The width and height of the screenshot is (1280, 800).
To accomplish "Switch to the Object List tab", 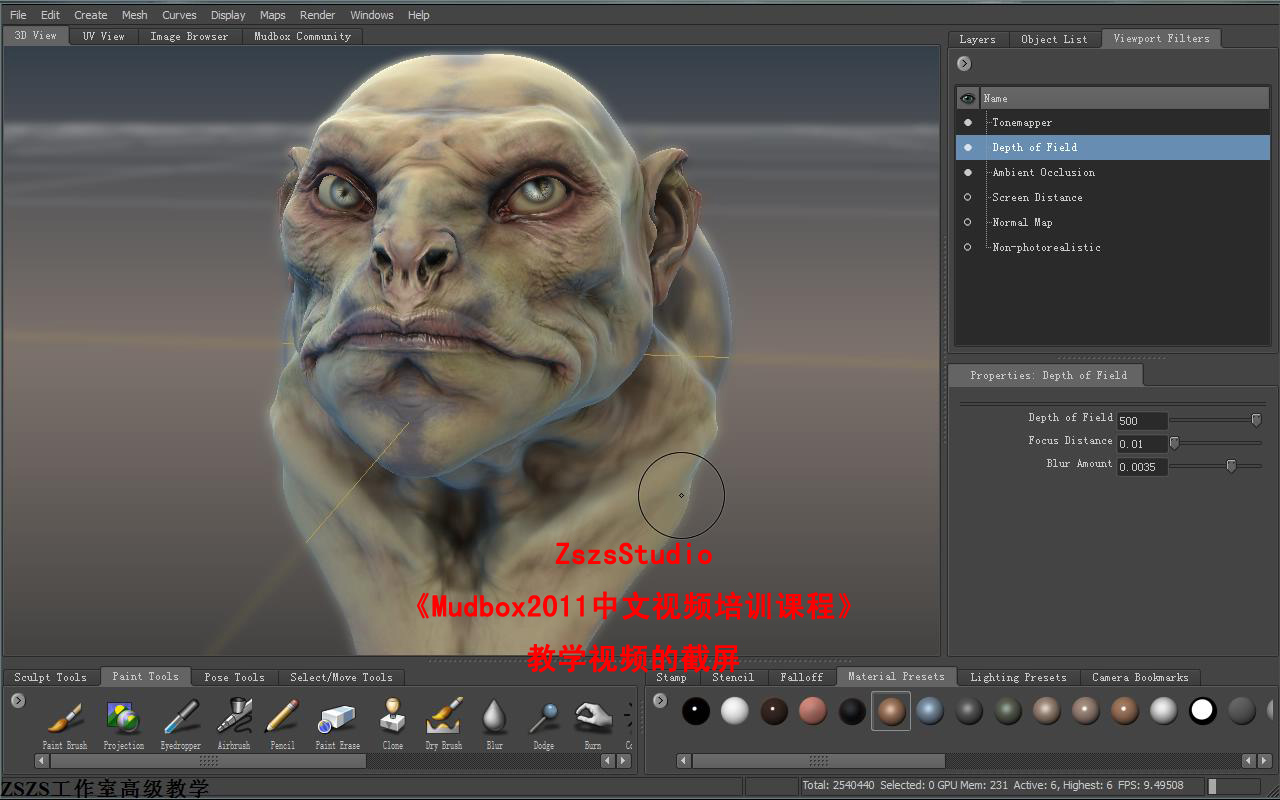I will [1054, 39].
